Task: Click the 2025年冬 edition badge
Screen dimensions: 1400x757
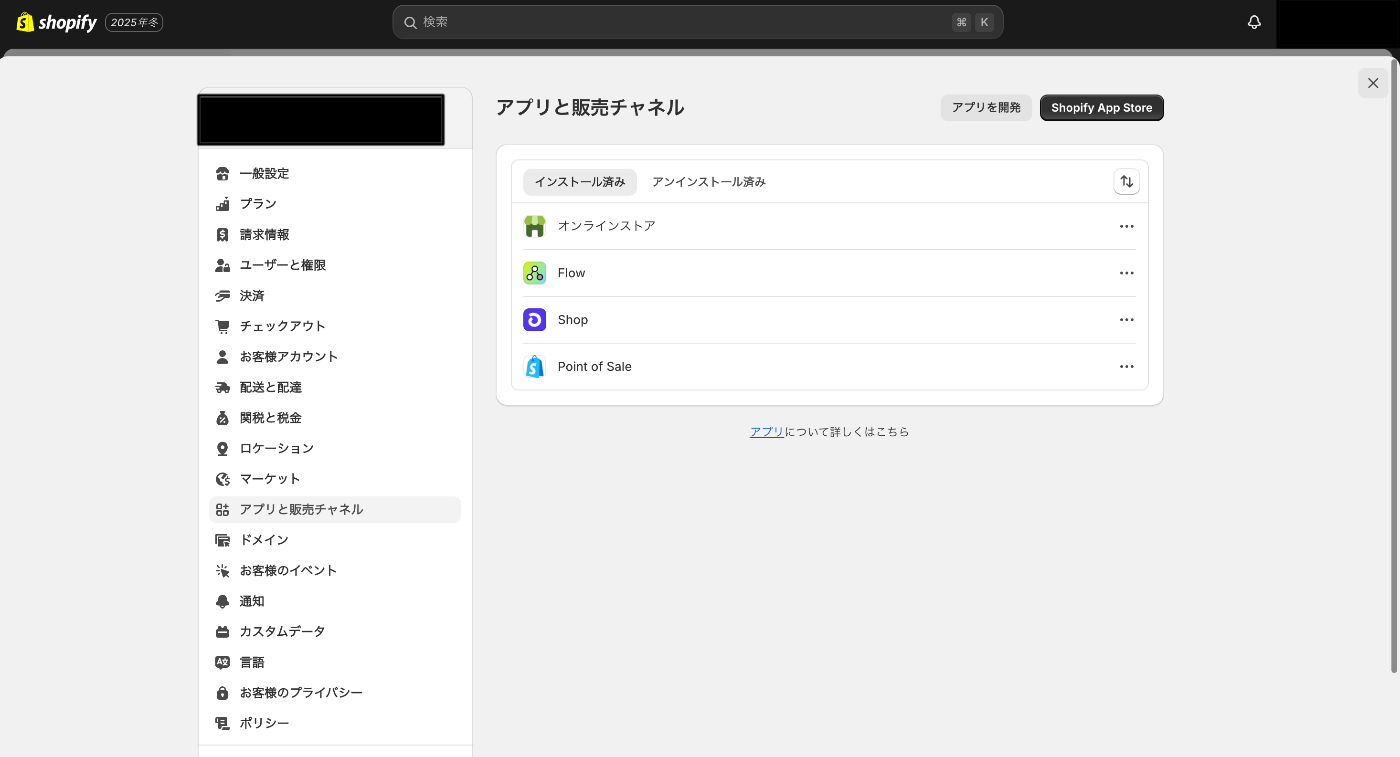Action: 134,22
